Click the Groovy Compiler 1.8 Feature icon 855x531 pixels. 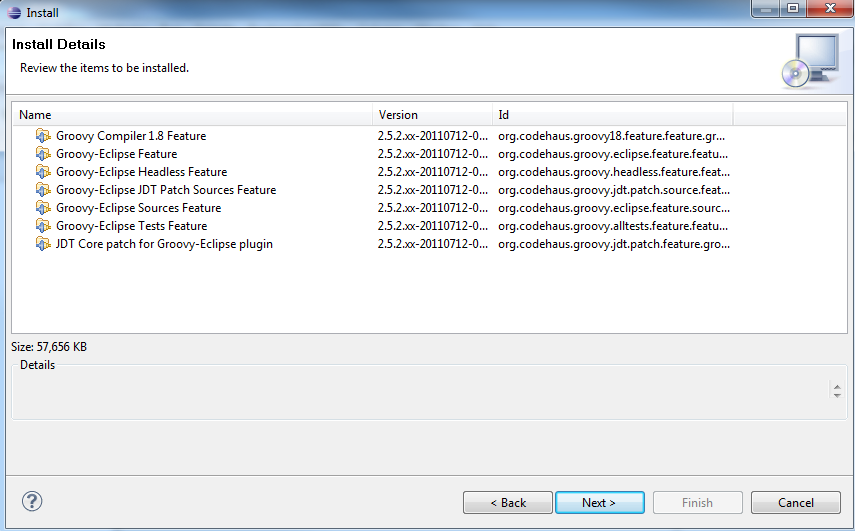pyautogui.click(x=43, y=136)
